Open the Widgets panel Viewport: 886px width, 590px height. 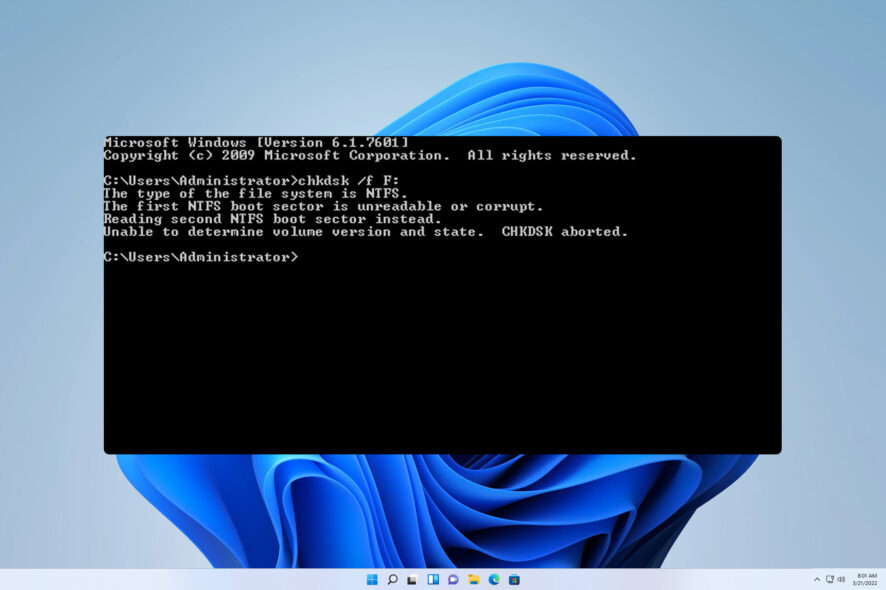(433, 579)
